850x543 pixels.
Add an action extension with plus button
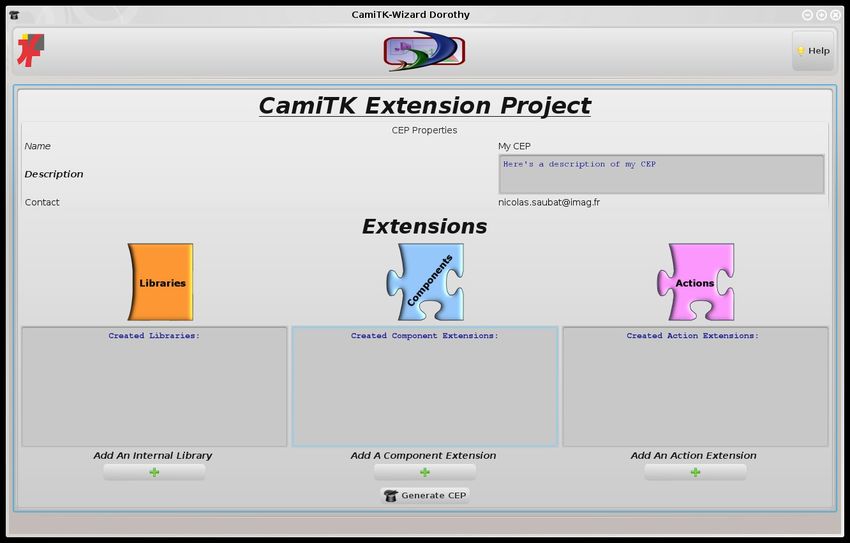pyautogui.click(x=696, y=473)
